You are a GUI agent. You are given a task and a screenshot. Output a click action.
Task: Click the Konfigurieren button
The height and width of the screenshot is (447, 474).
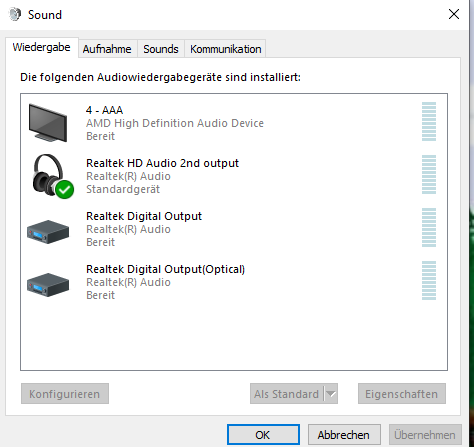[65, 394]
